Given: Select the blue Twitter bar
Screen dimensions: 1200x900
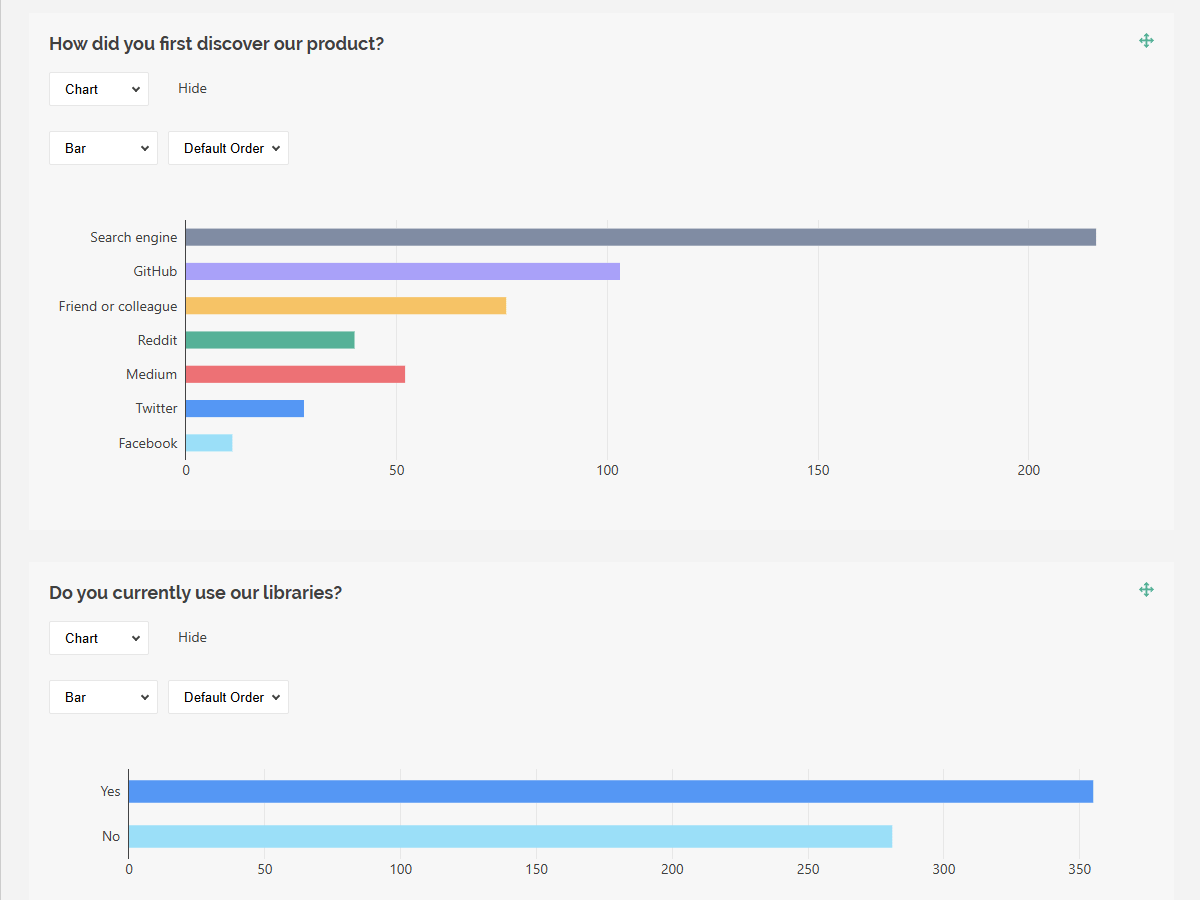Looking at the screenshot, I should point(245,408).
